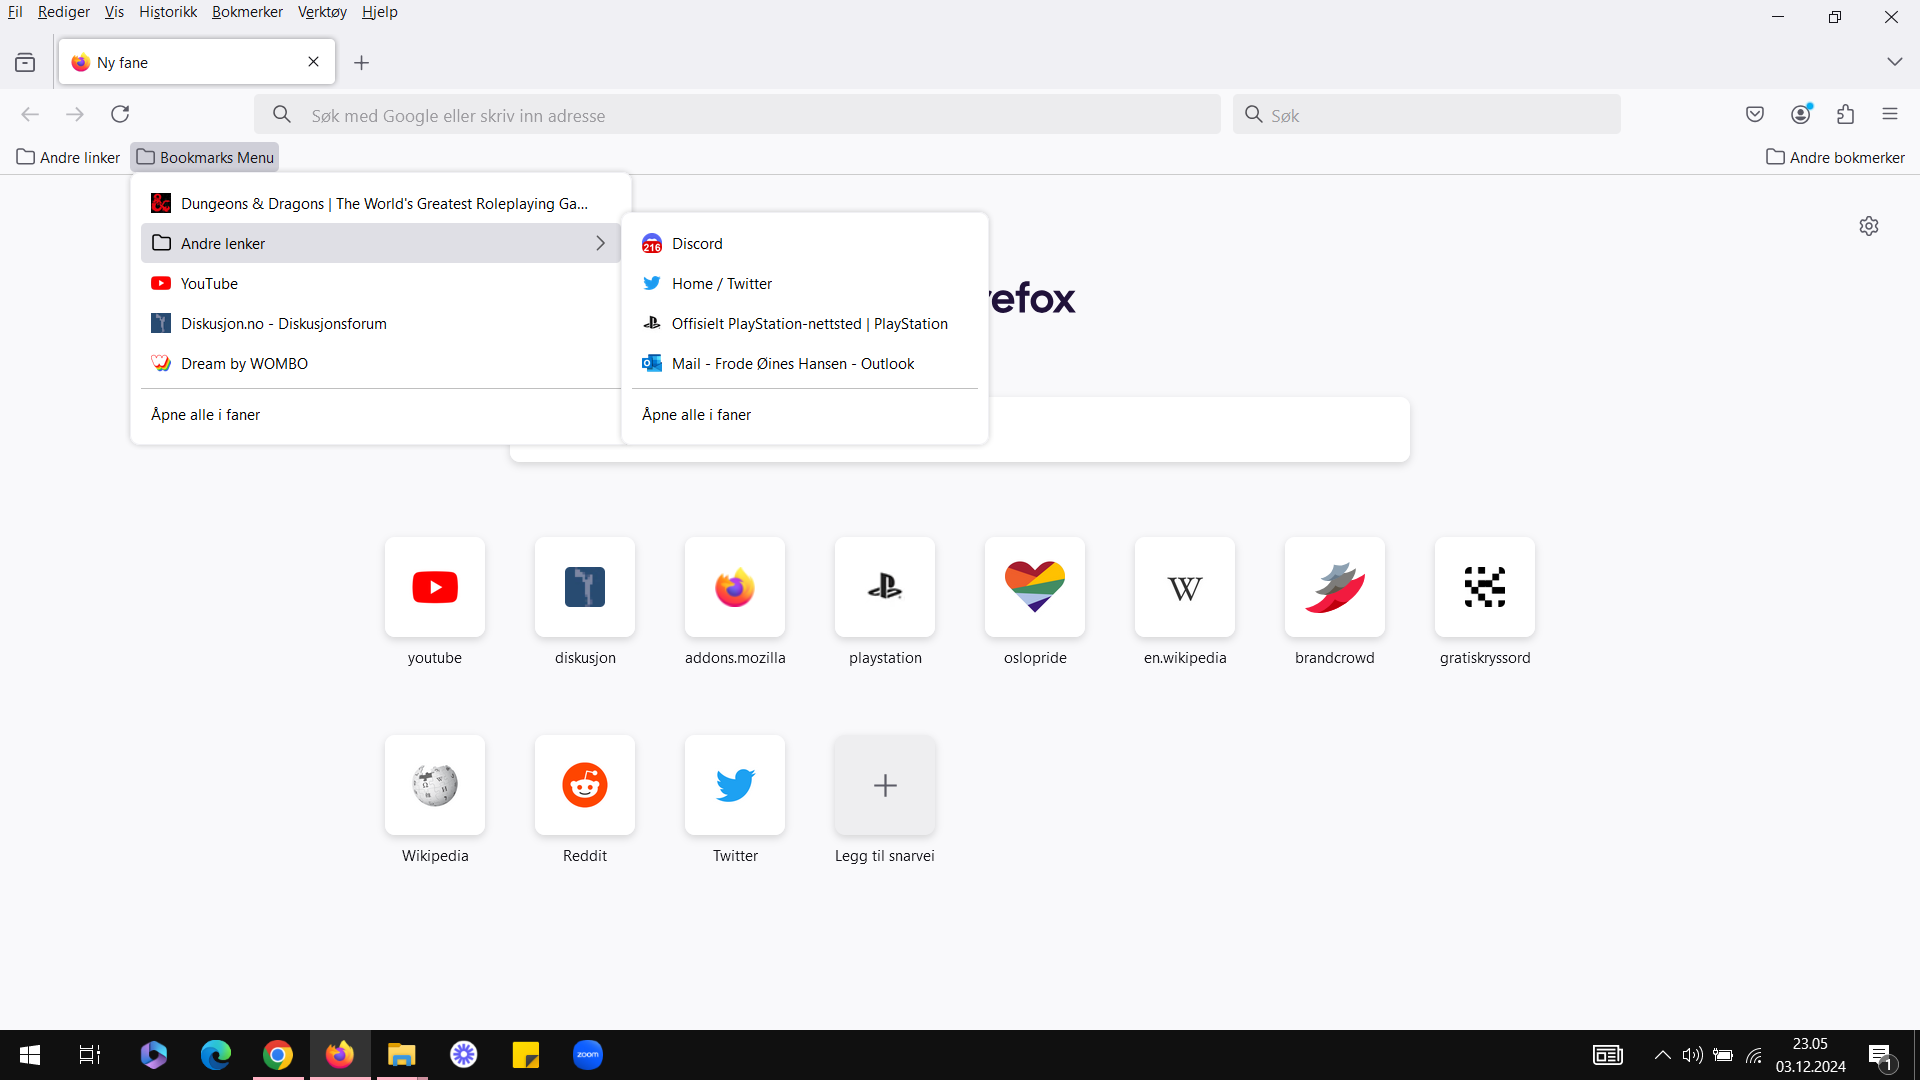Go back one page
1920x1080 pixels.
click(x=30, y=114)
